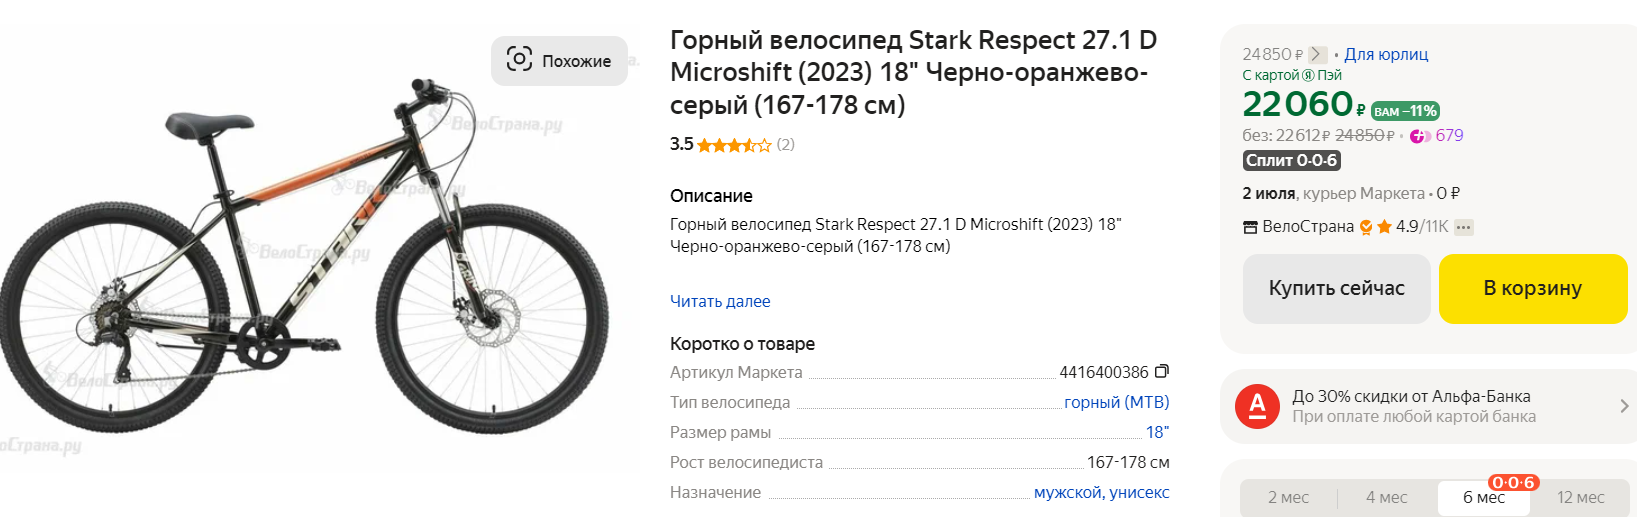
Task: Expand the Alfa-Bank discount offer chevron
Action: [x=1623, y=406]
